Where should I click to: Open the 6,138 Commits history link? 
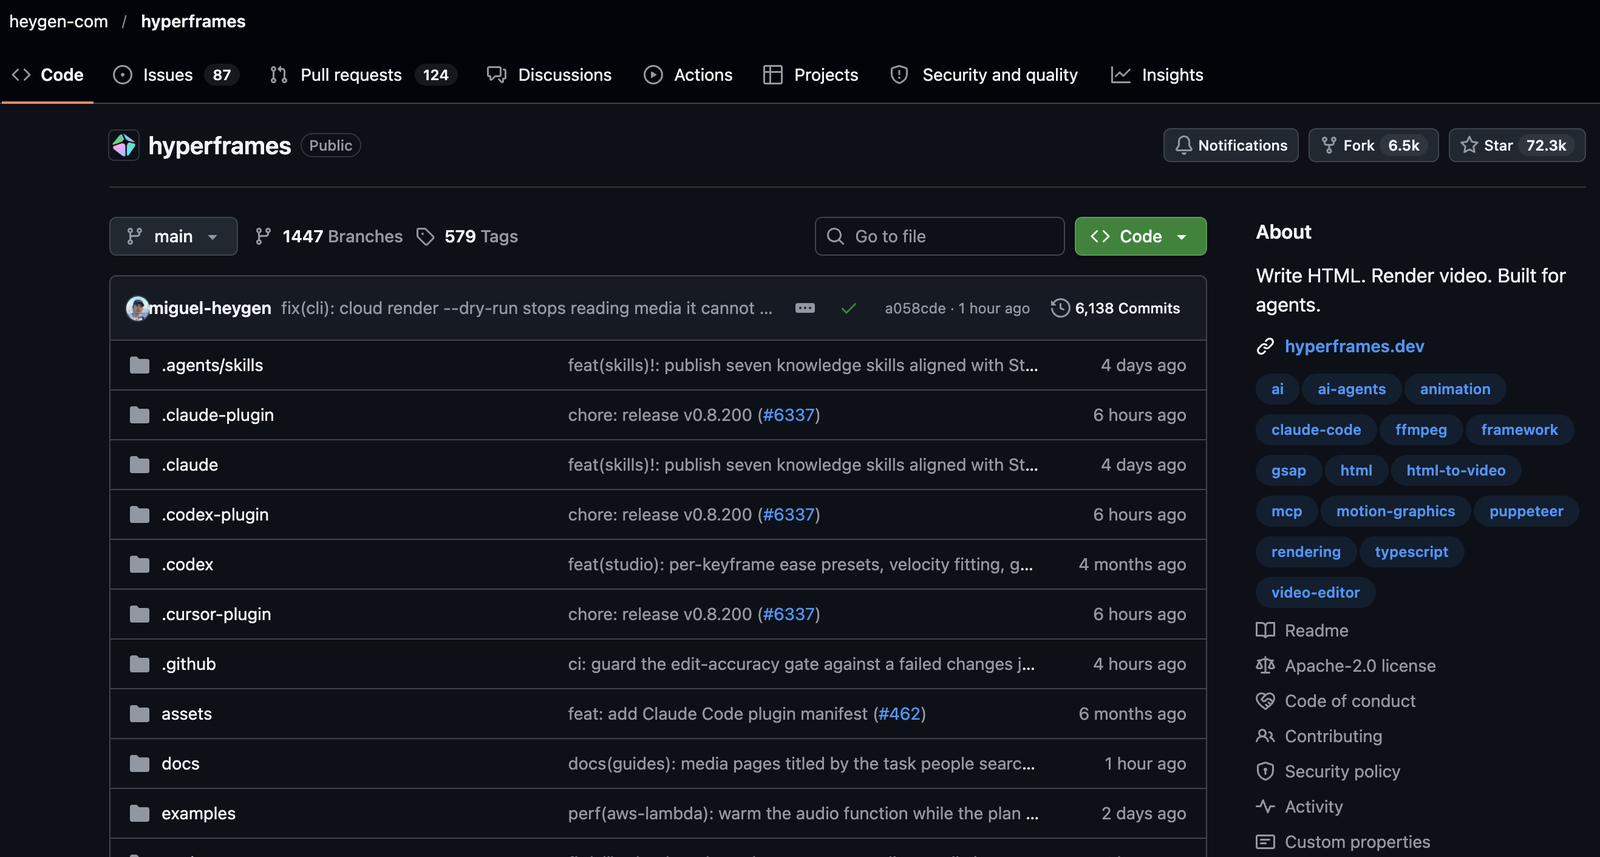click(x=1116, y=308)
